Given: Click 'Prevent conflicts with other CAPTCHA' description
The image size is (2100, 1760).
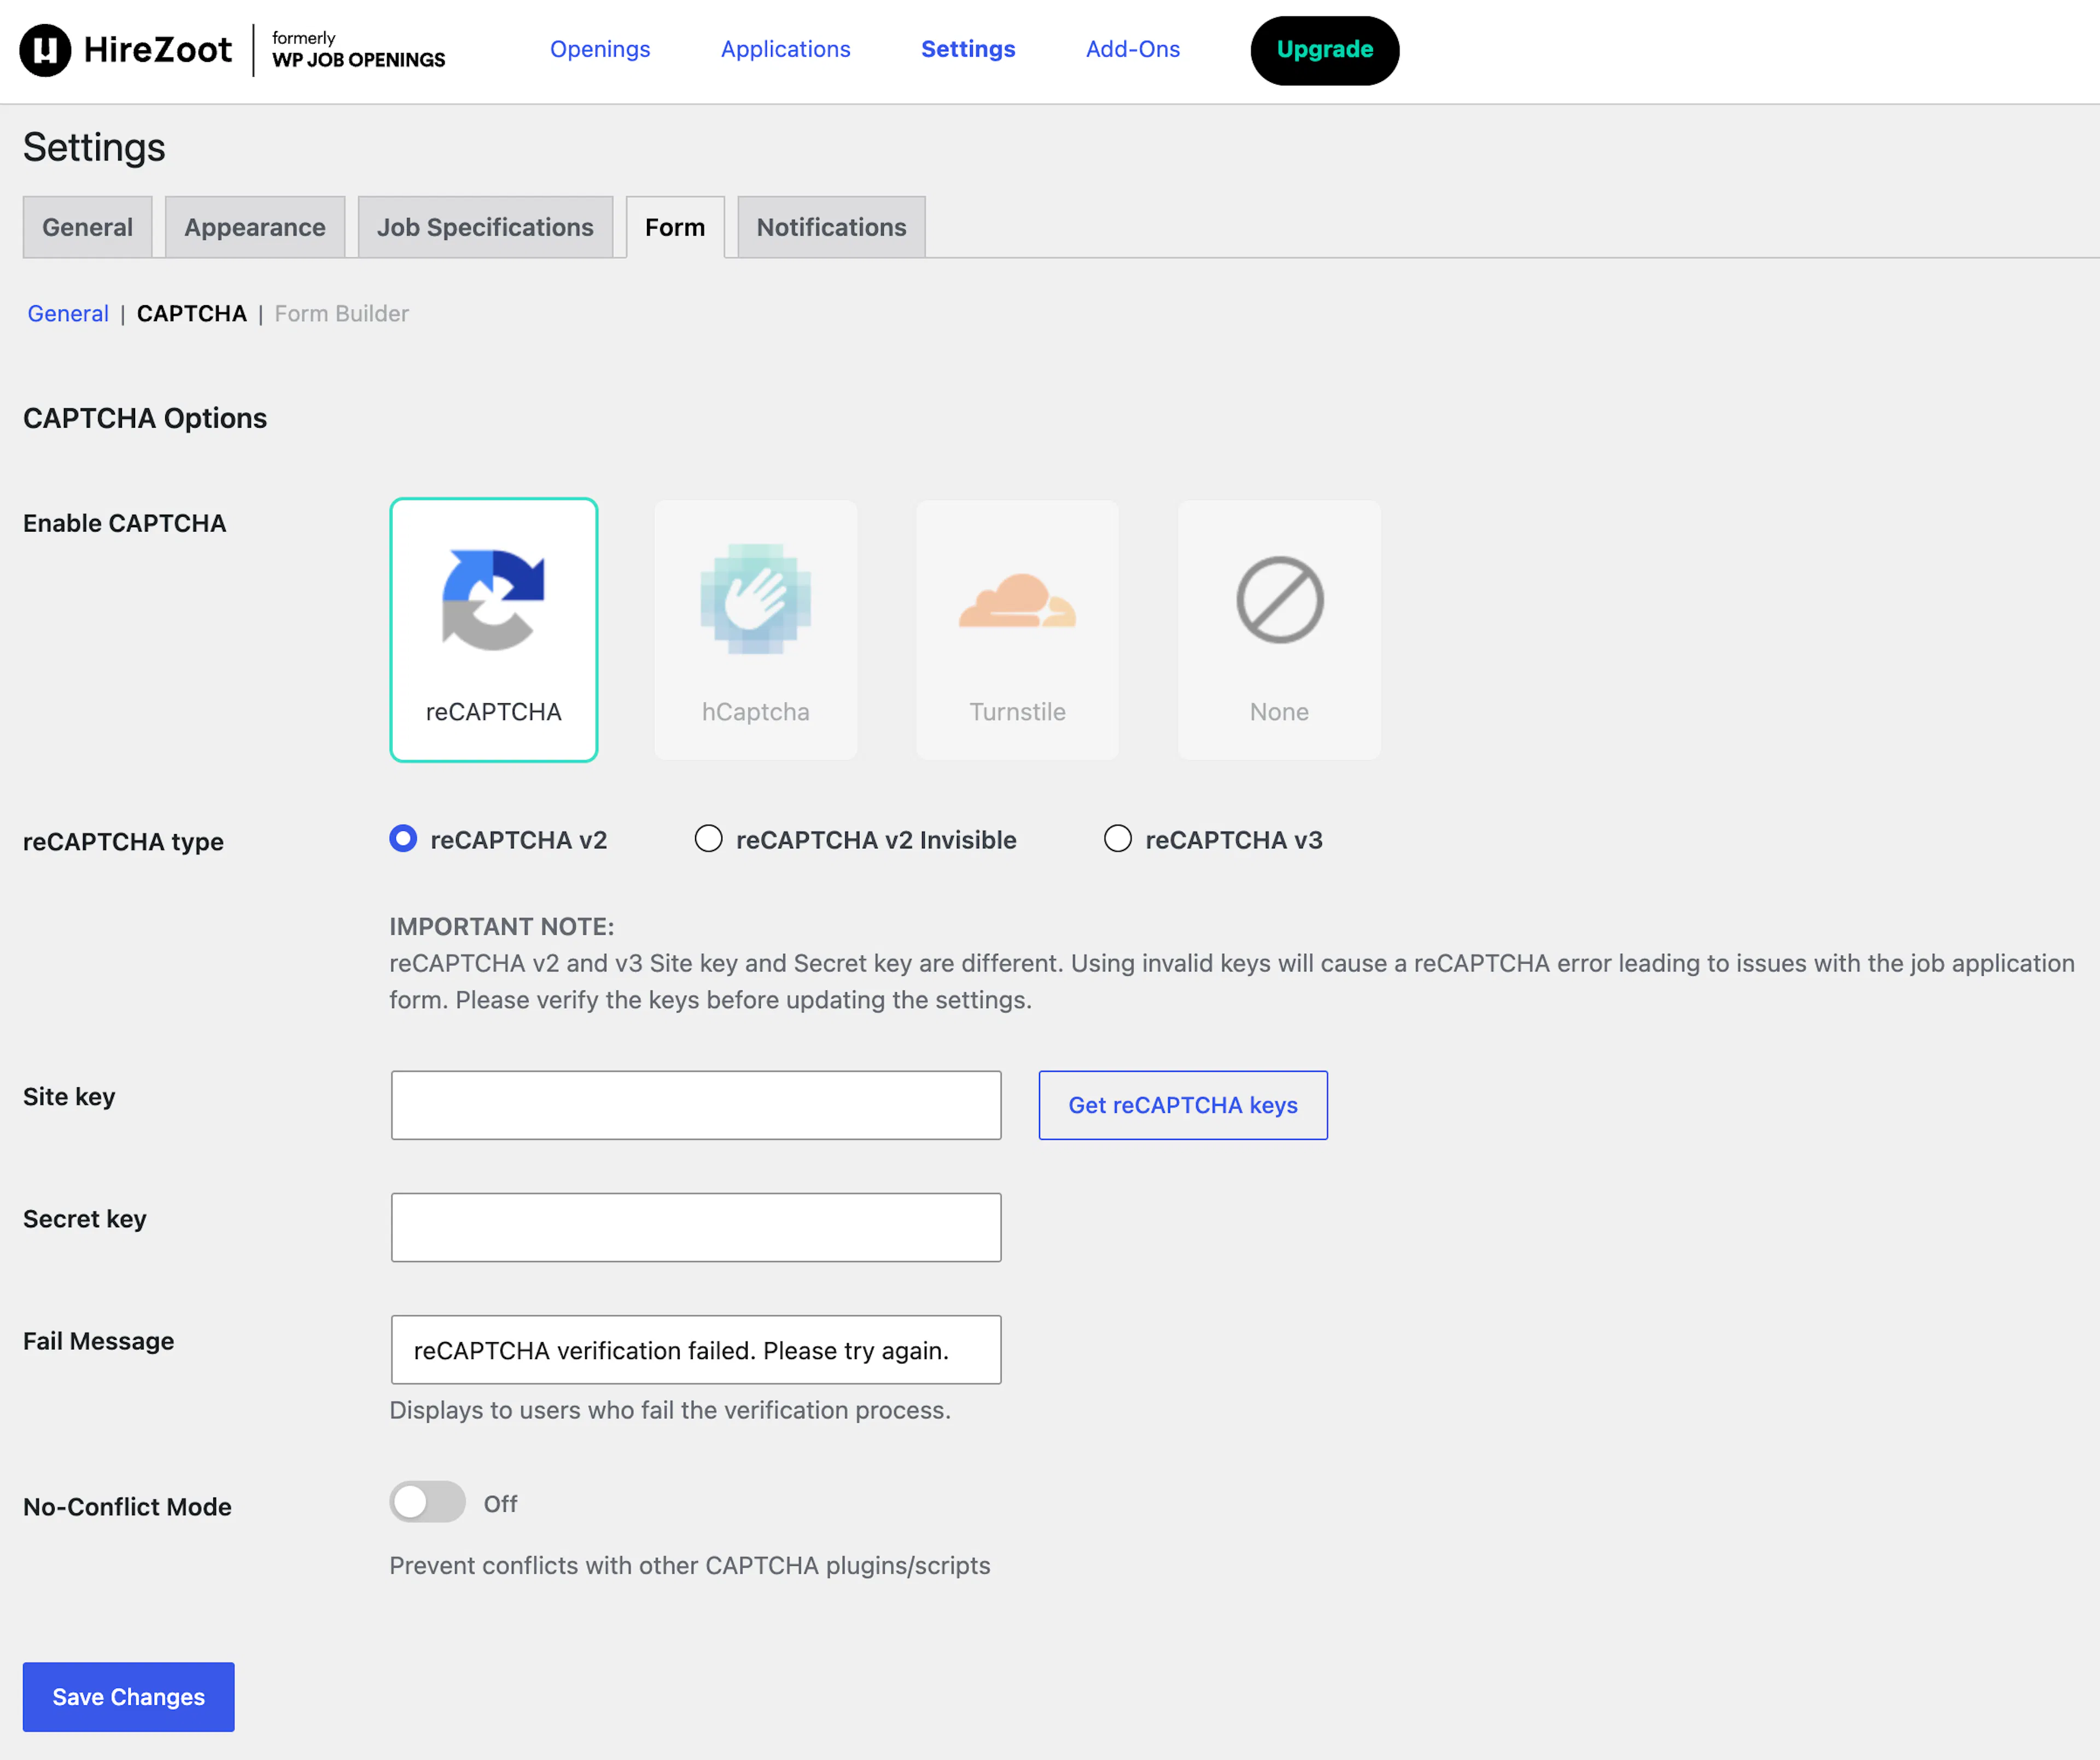Looking at the screenshot, I should [x=690, y=1566].
